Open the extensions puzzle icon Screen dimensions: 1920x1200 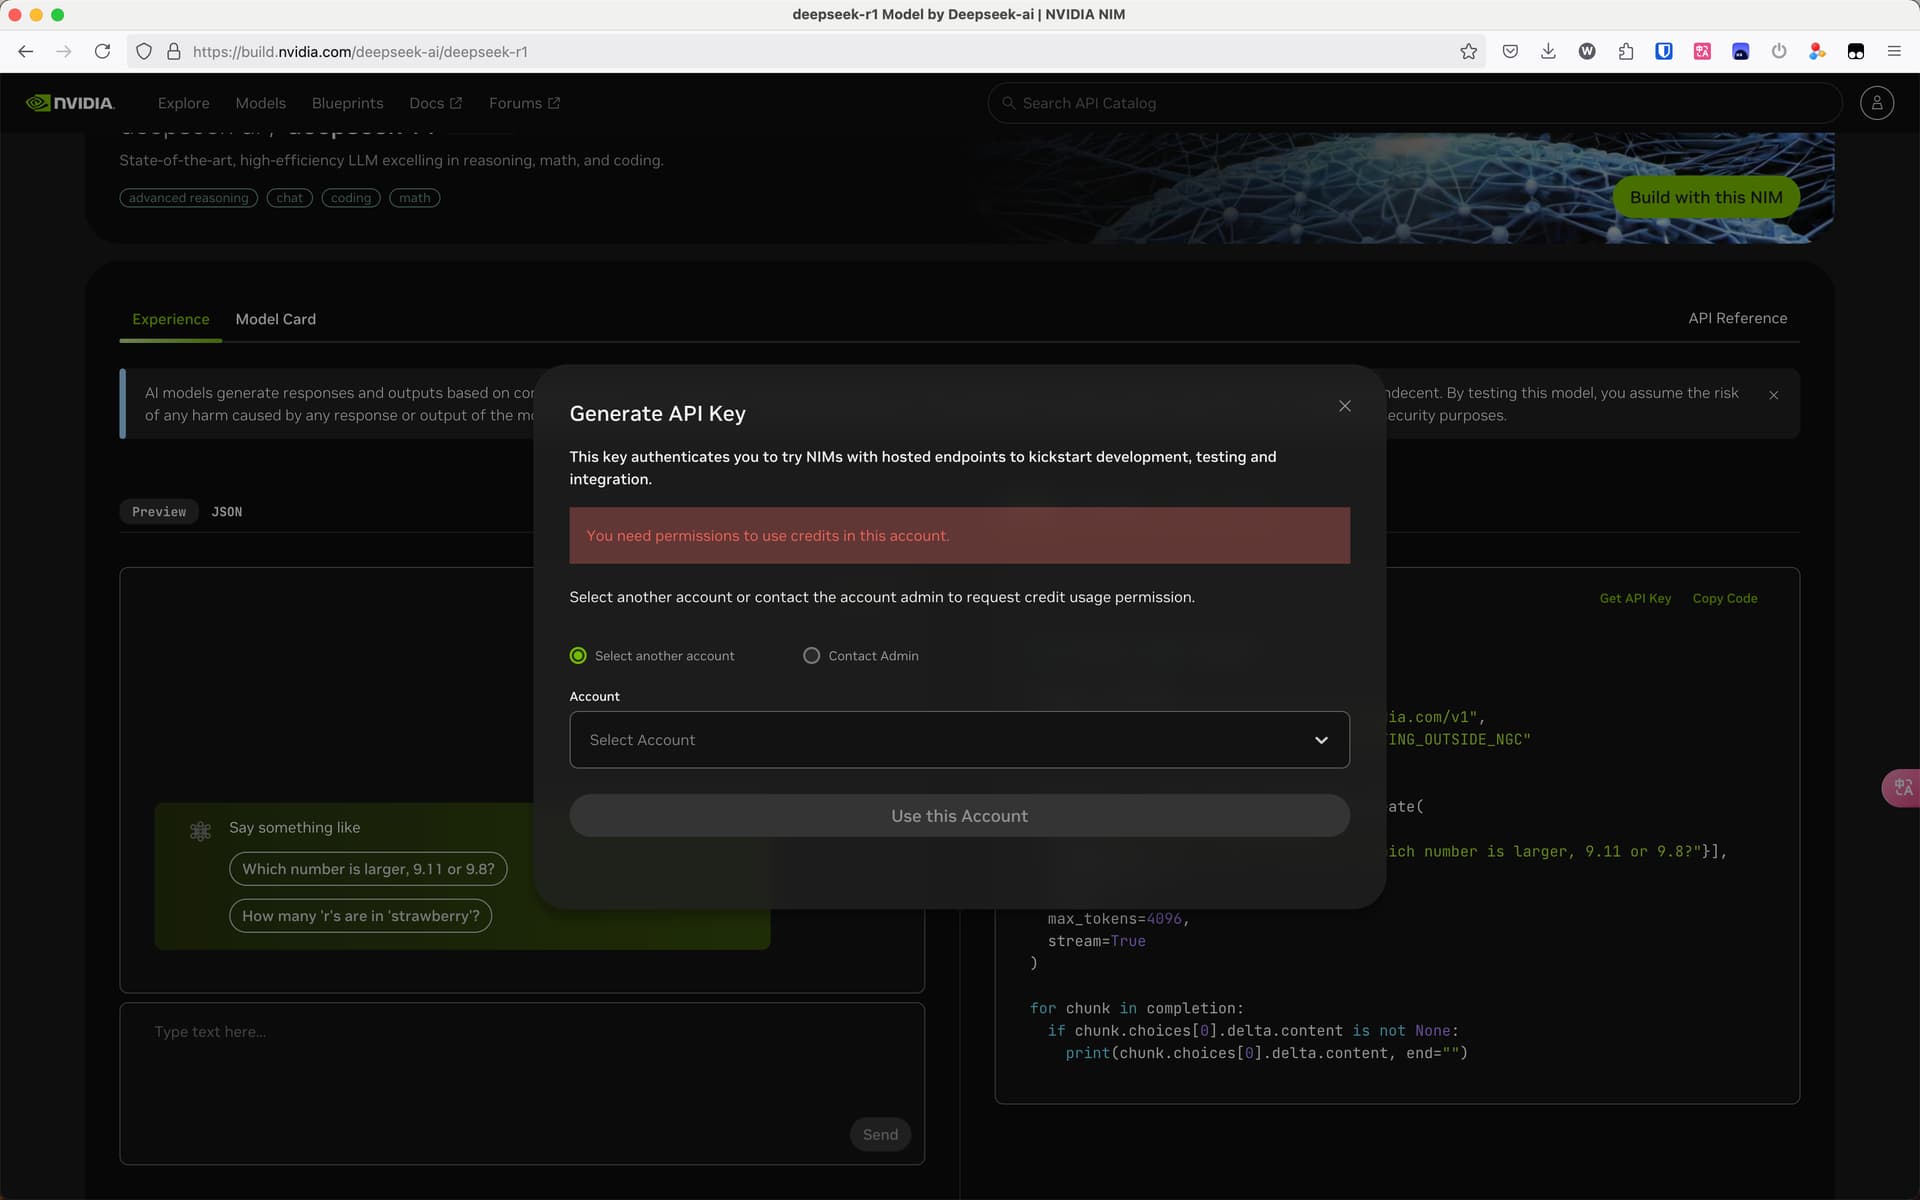(x=1626, y=51)
